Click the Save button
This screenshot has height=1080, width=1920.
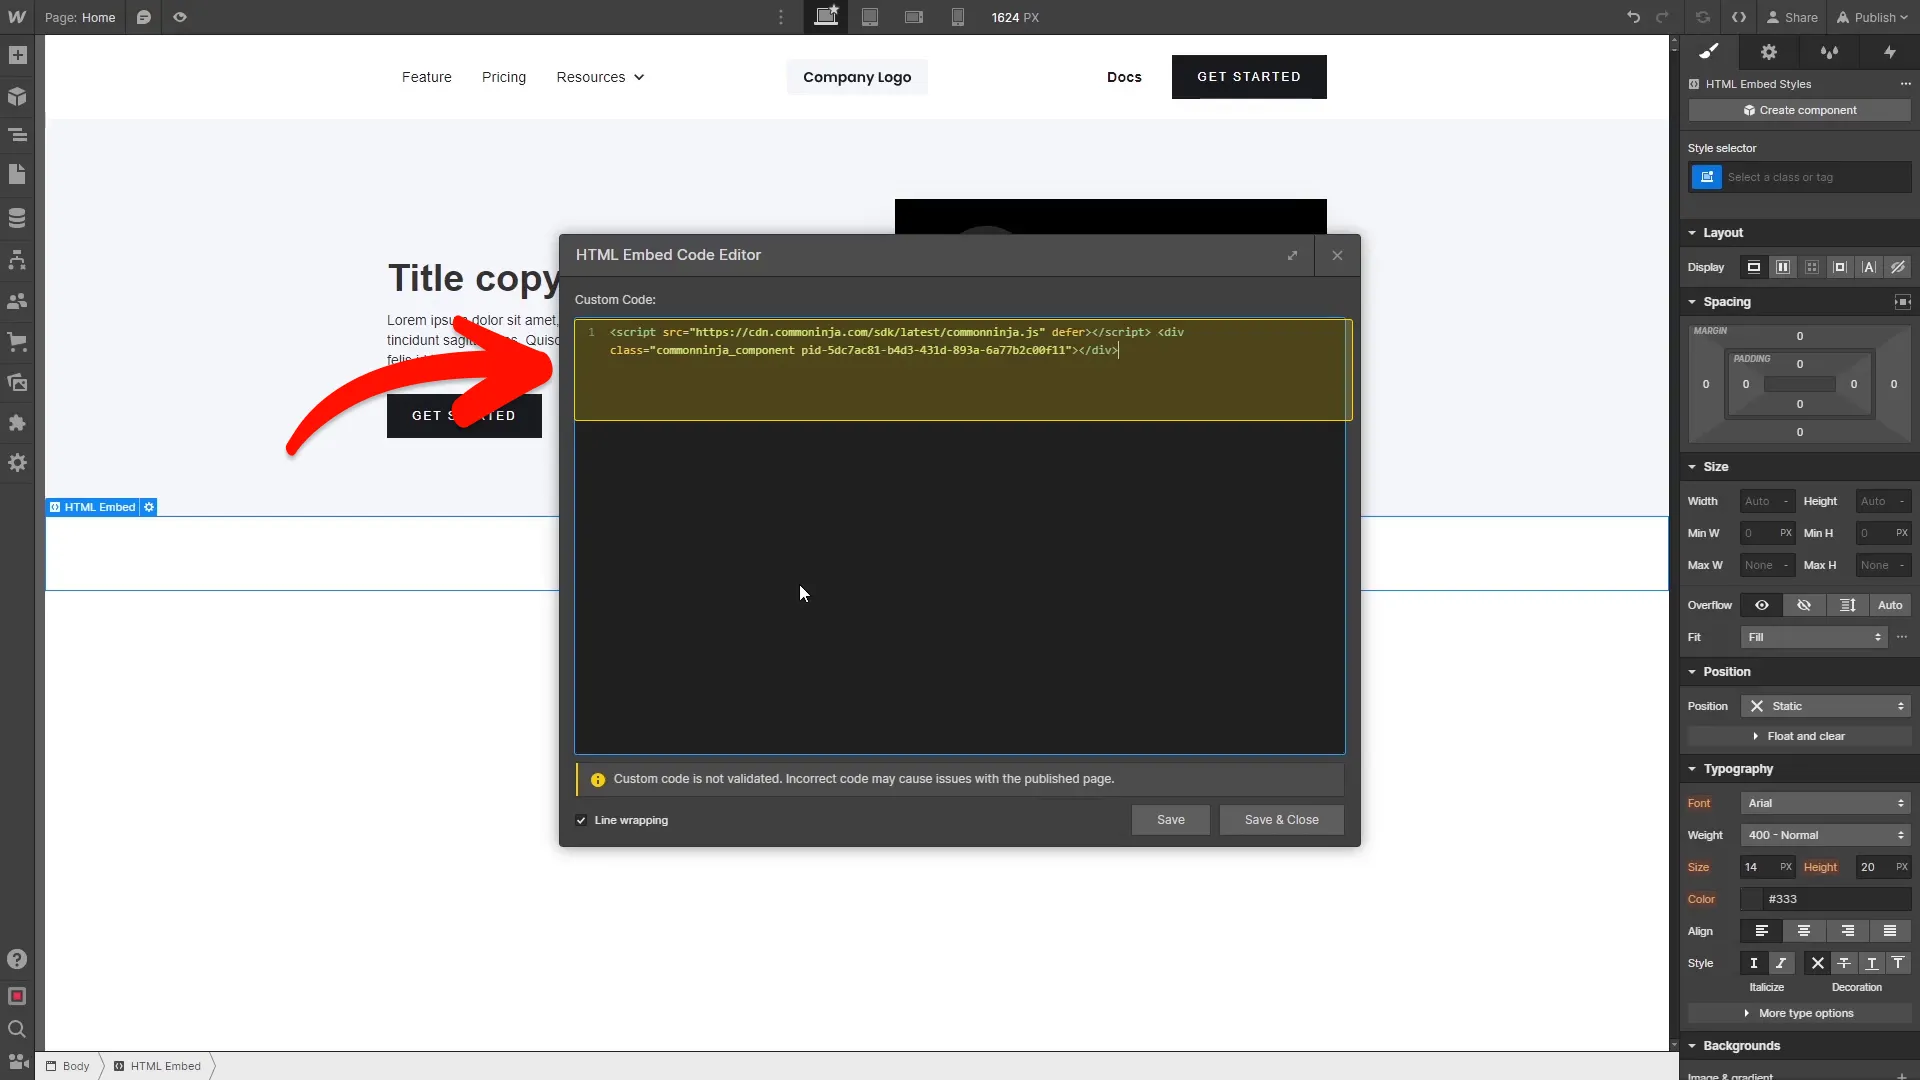tap(1171, 820)
